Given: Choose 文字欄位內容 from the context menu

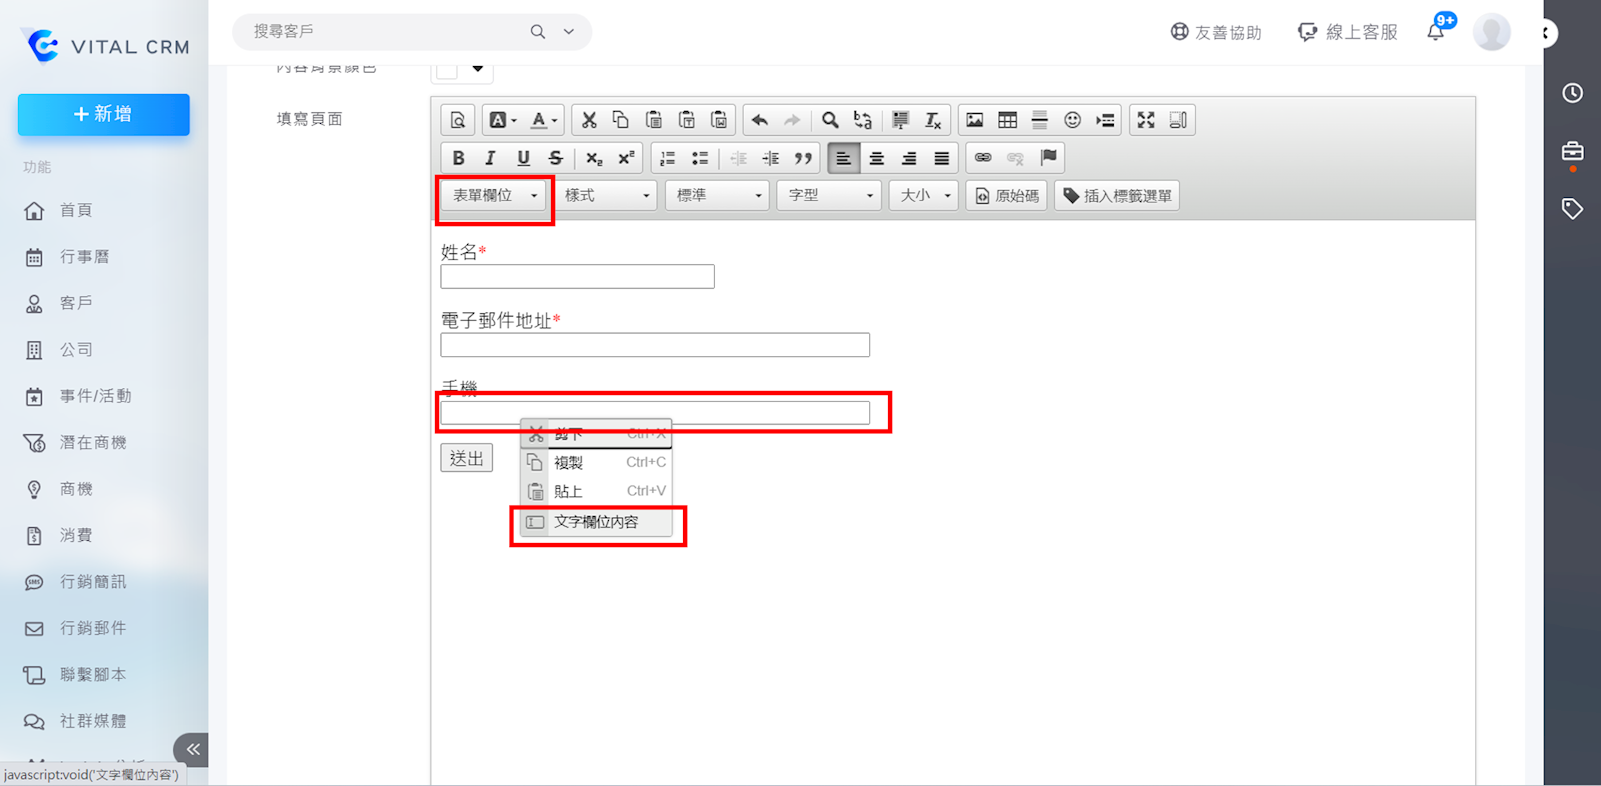Looking at the screenshot, I should 596,522.
